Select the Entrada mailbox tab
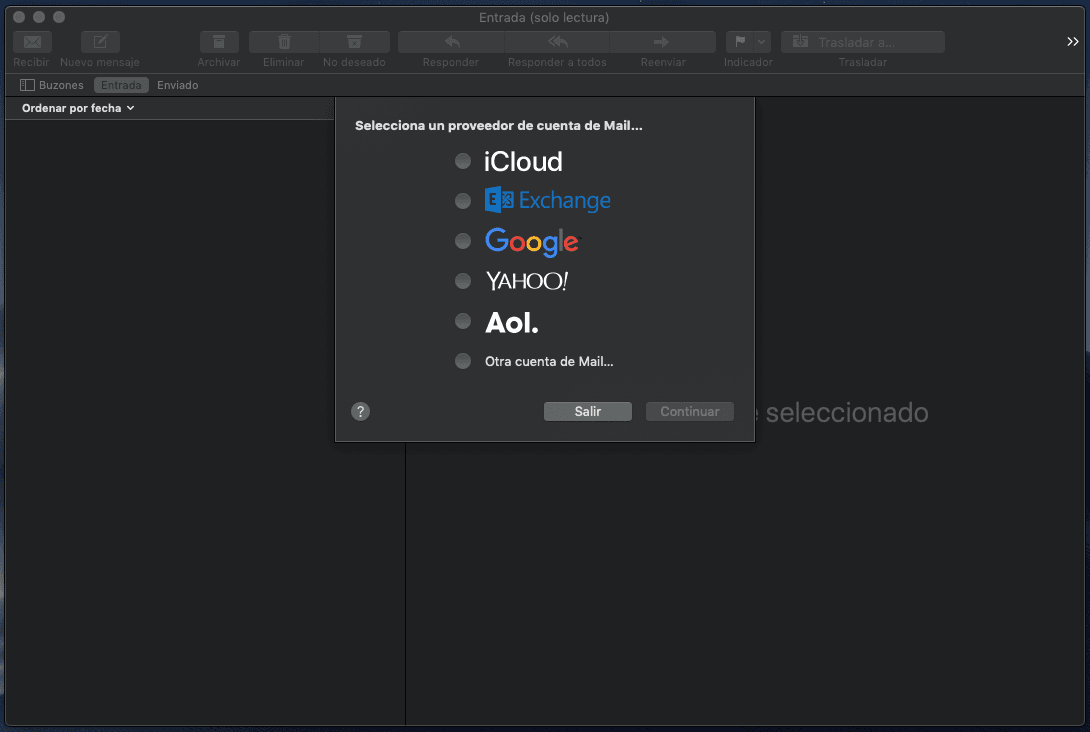The image size is (1090, 732). (x=121, y=85)
